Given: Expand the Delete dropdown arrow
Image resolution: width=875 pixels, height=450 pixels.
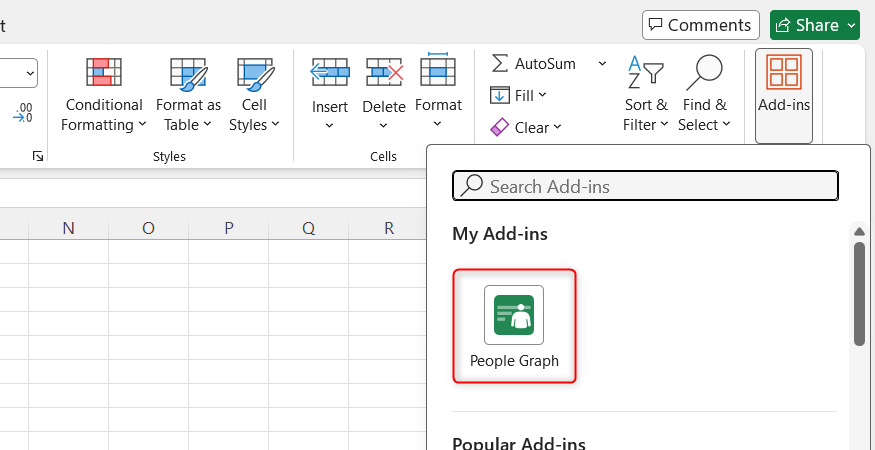Looking at the screenshot, I should pyautogui.click(x=383, y=126).
